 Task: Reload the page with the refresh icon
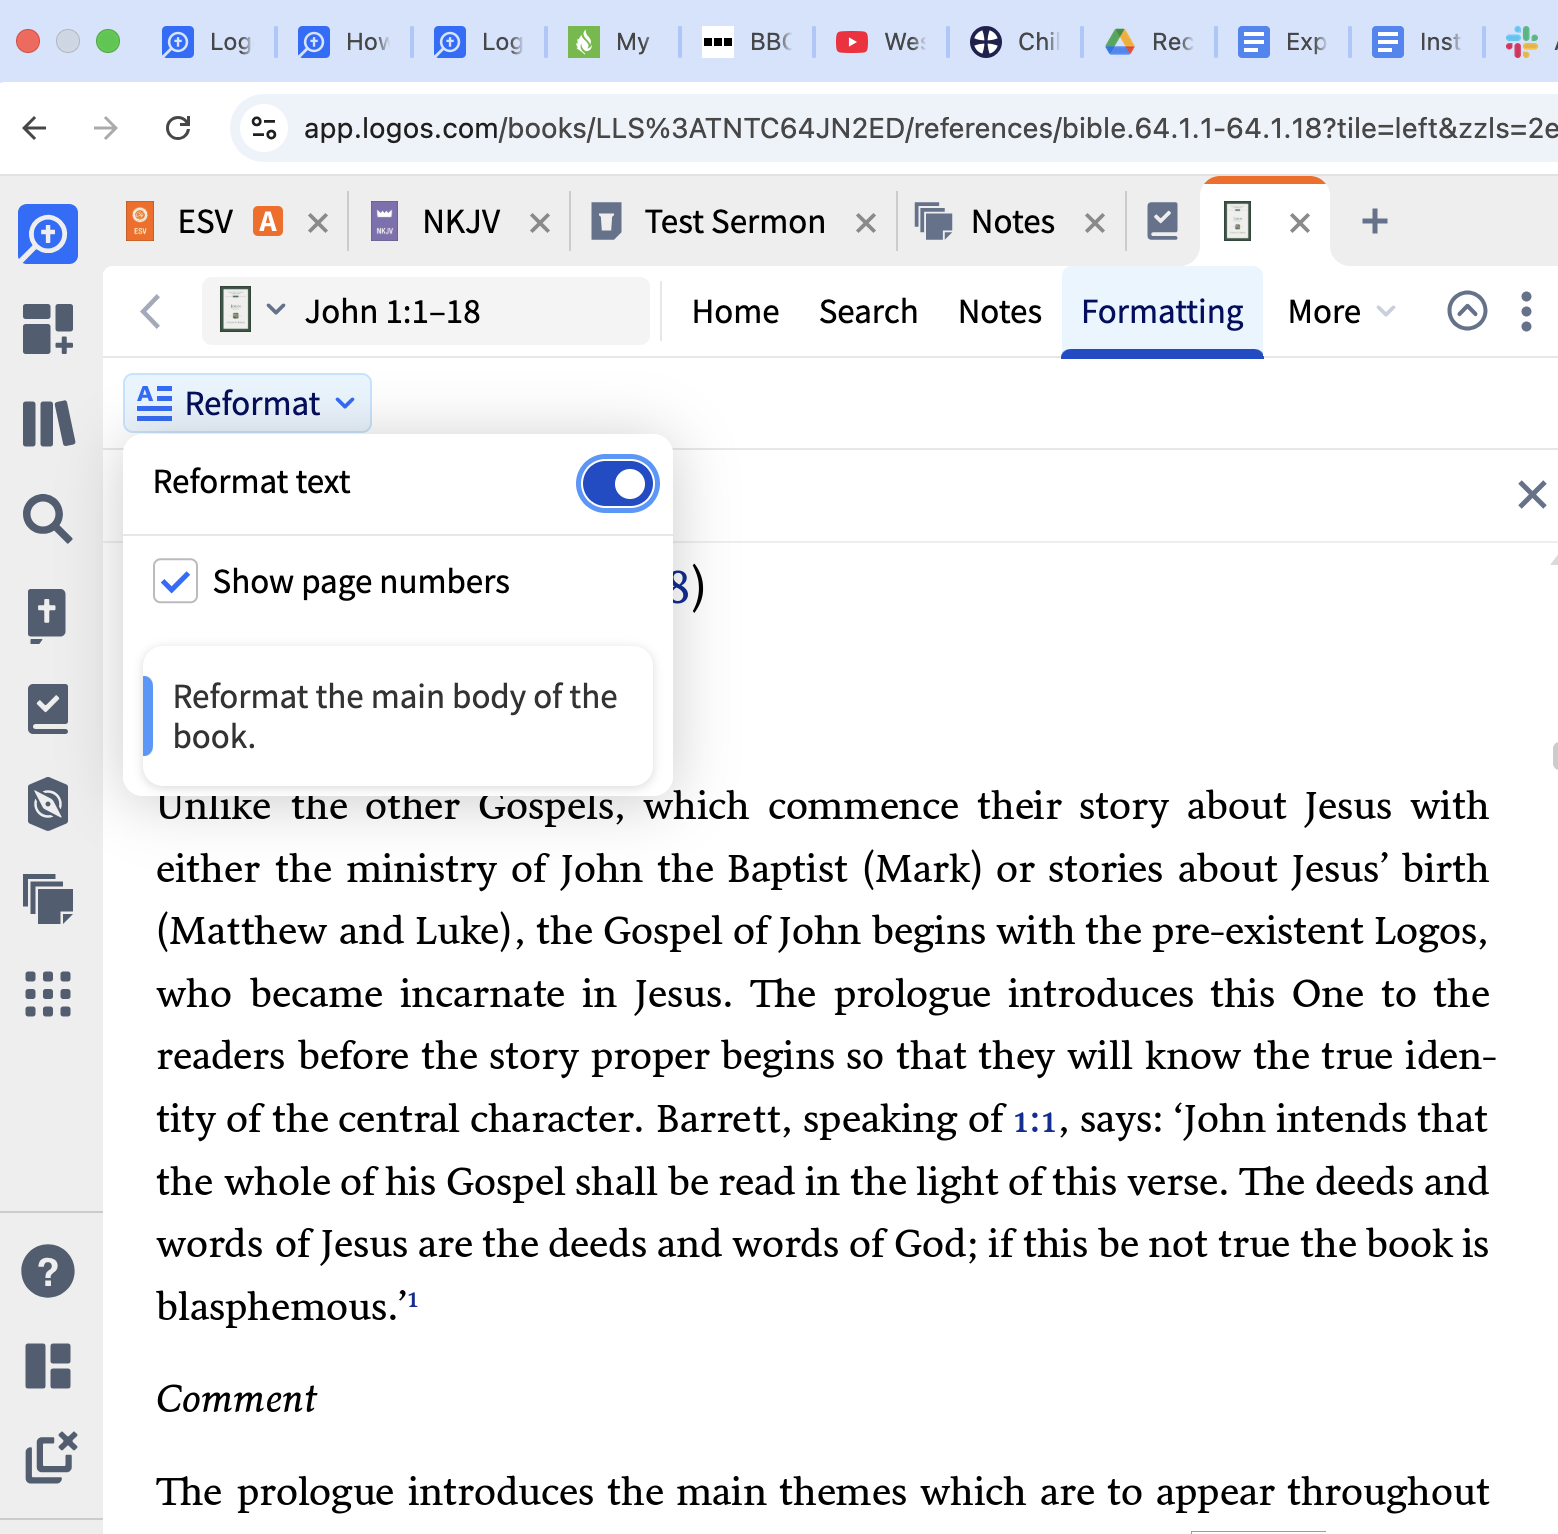tap(178, 128)
